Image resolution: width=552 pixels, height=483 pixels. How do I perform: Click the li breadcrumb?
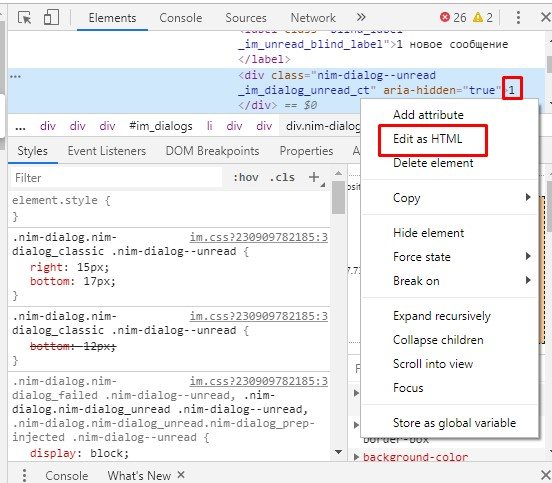pos(209,126)
